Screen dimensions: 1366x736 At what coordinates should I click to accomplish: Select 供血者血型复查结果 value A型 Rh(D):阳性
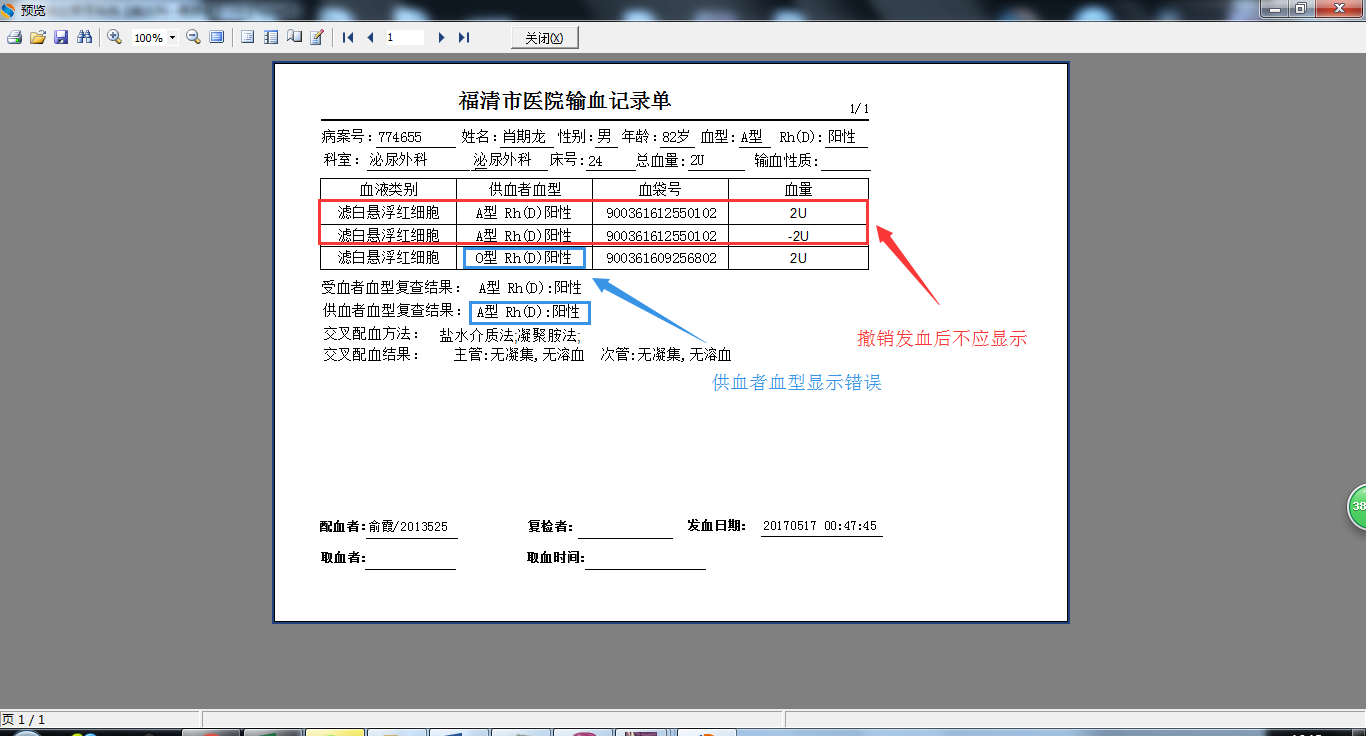530,313
